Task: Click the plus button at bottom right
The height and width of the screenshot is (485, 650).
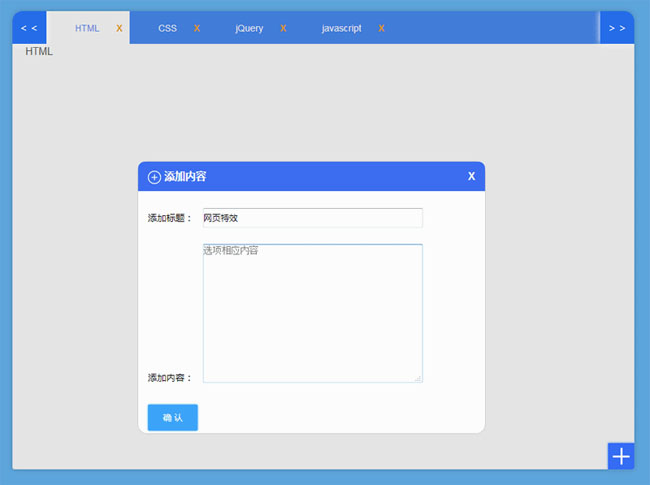Action: (621, 456)
